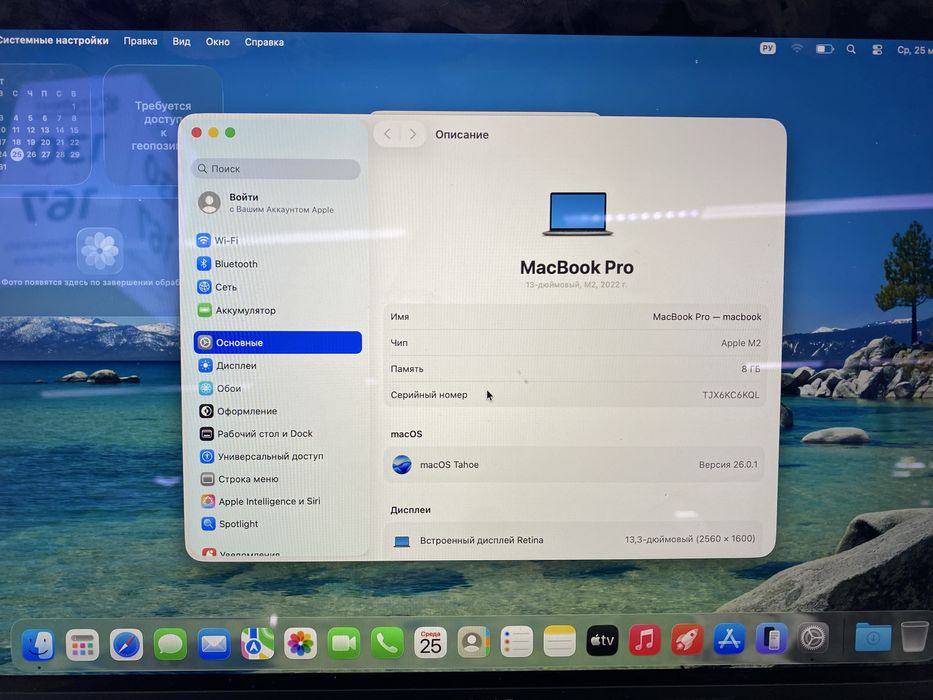Open the rocket app in the Dock
Viewport: 933px width, 700px height.
point(687,640)
